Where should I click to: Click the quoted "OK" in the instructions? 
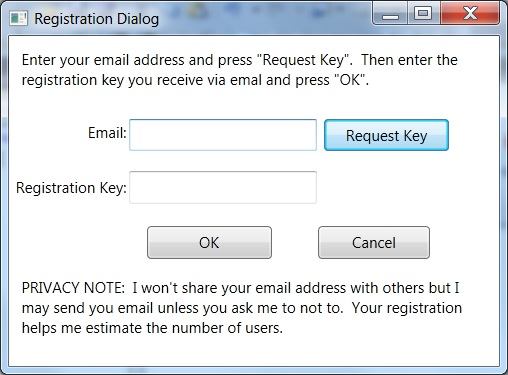[350, 80]
